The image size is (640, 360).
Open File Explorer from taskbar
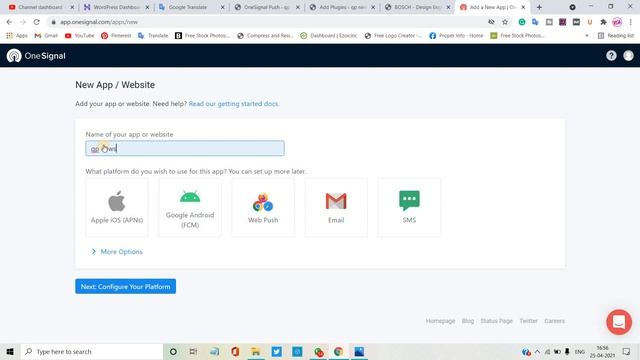pyautogui.click(x=256, y=351)
